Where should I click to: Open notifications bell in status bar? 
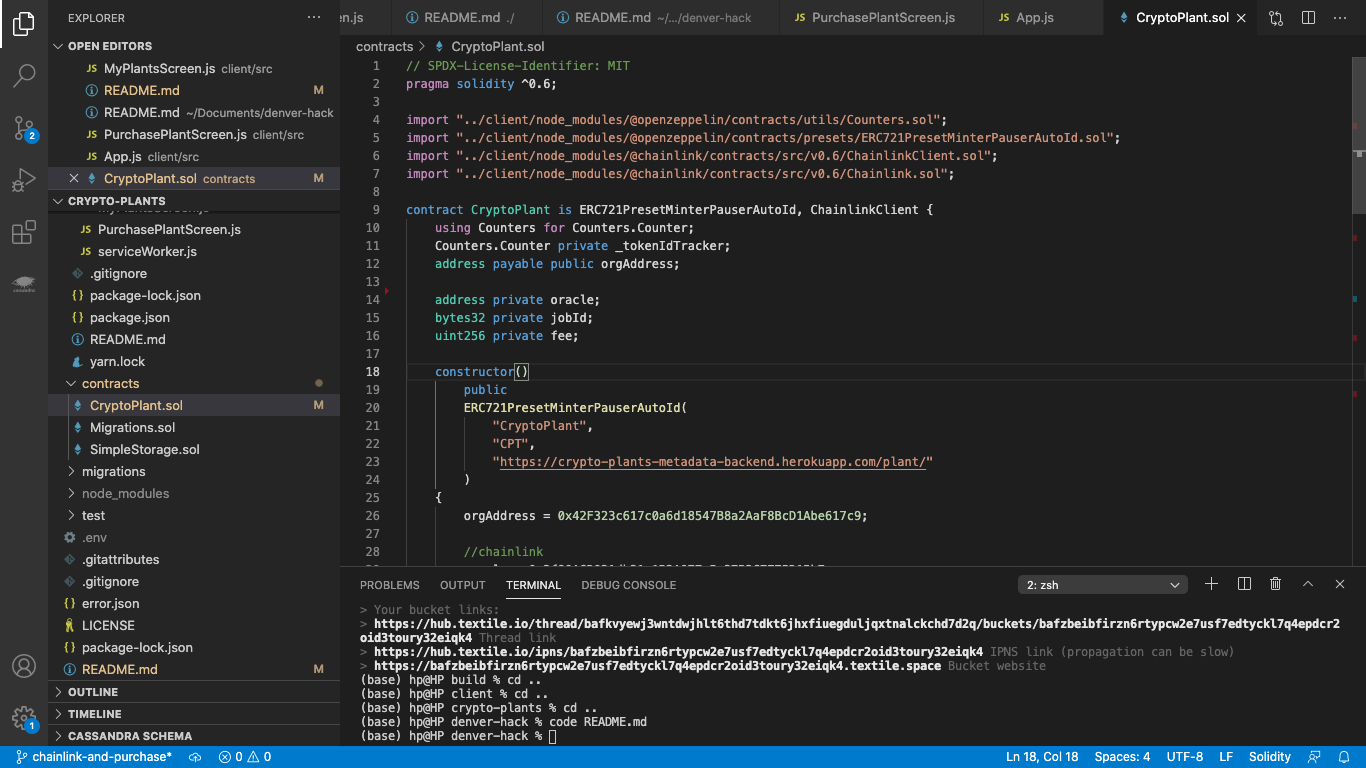point(1346,757)
